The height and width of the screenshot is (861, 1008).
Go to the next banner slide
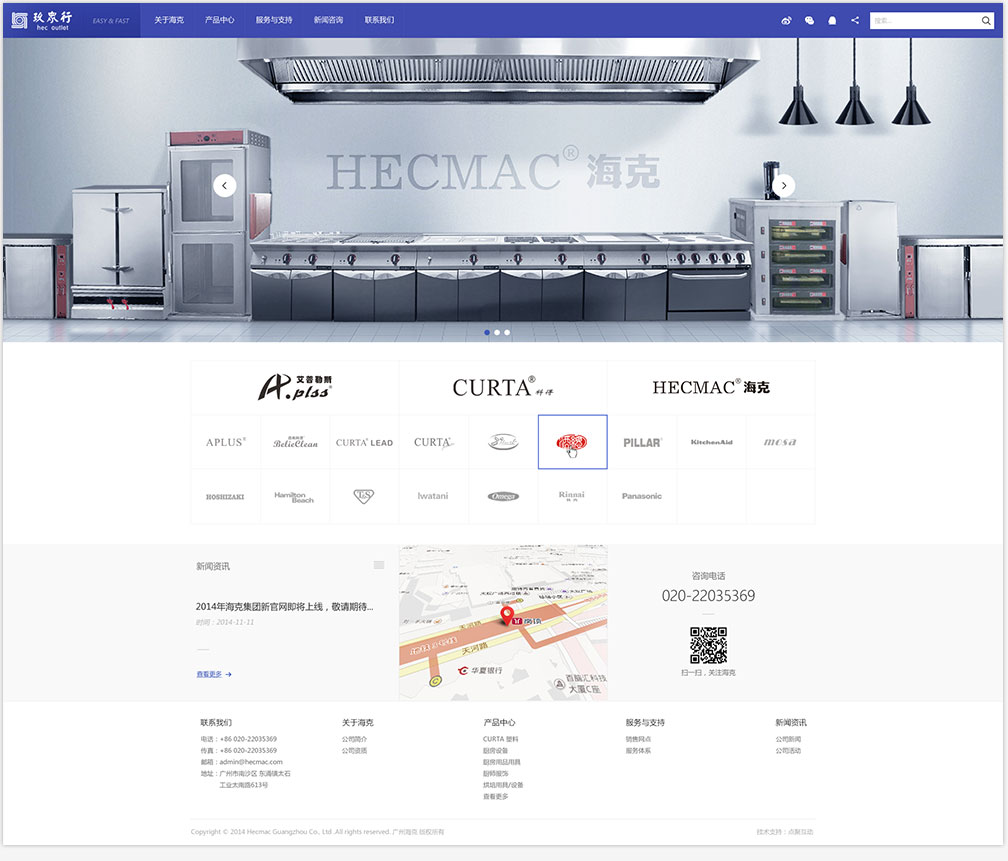tap(784, 185)
